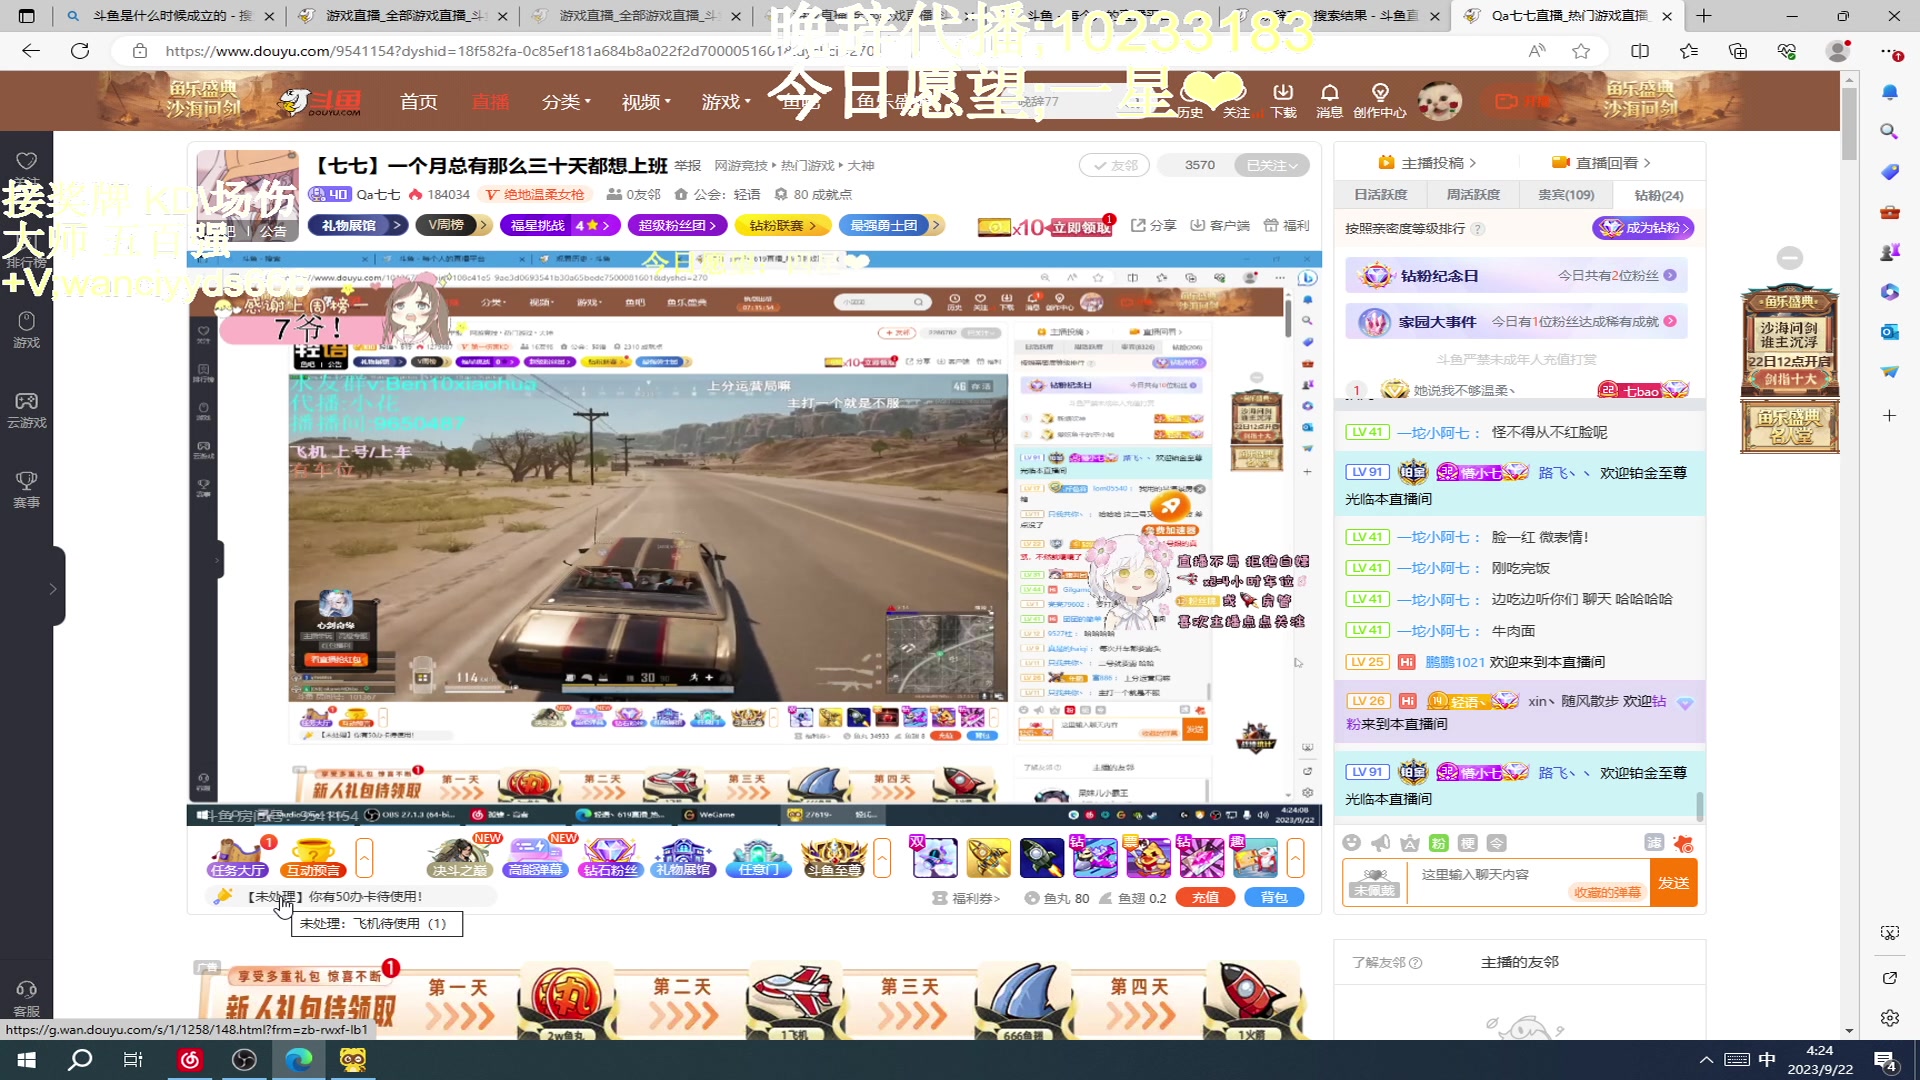
Task: Open Windows Start menu
Action: 27,1060
